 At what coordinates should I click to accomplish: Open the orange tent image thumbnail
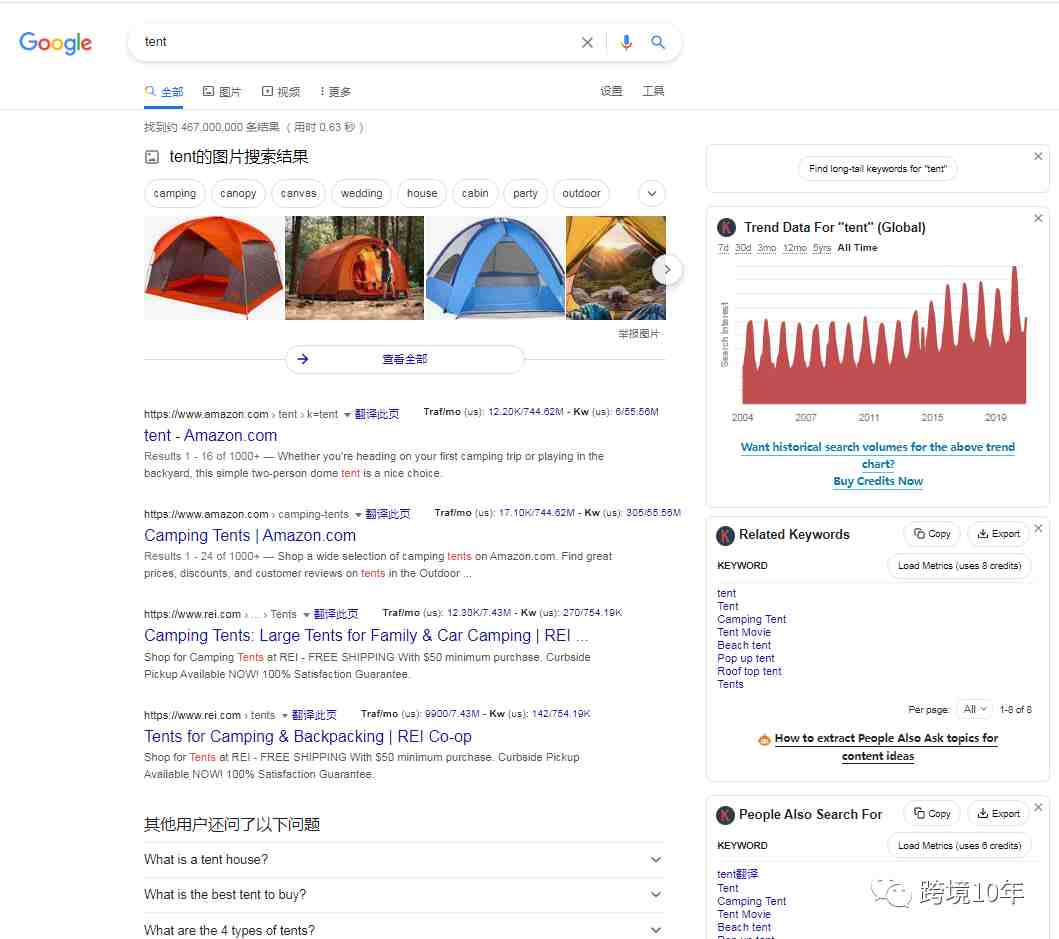click(x=213, y=268)
